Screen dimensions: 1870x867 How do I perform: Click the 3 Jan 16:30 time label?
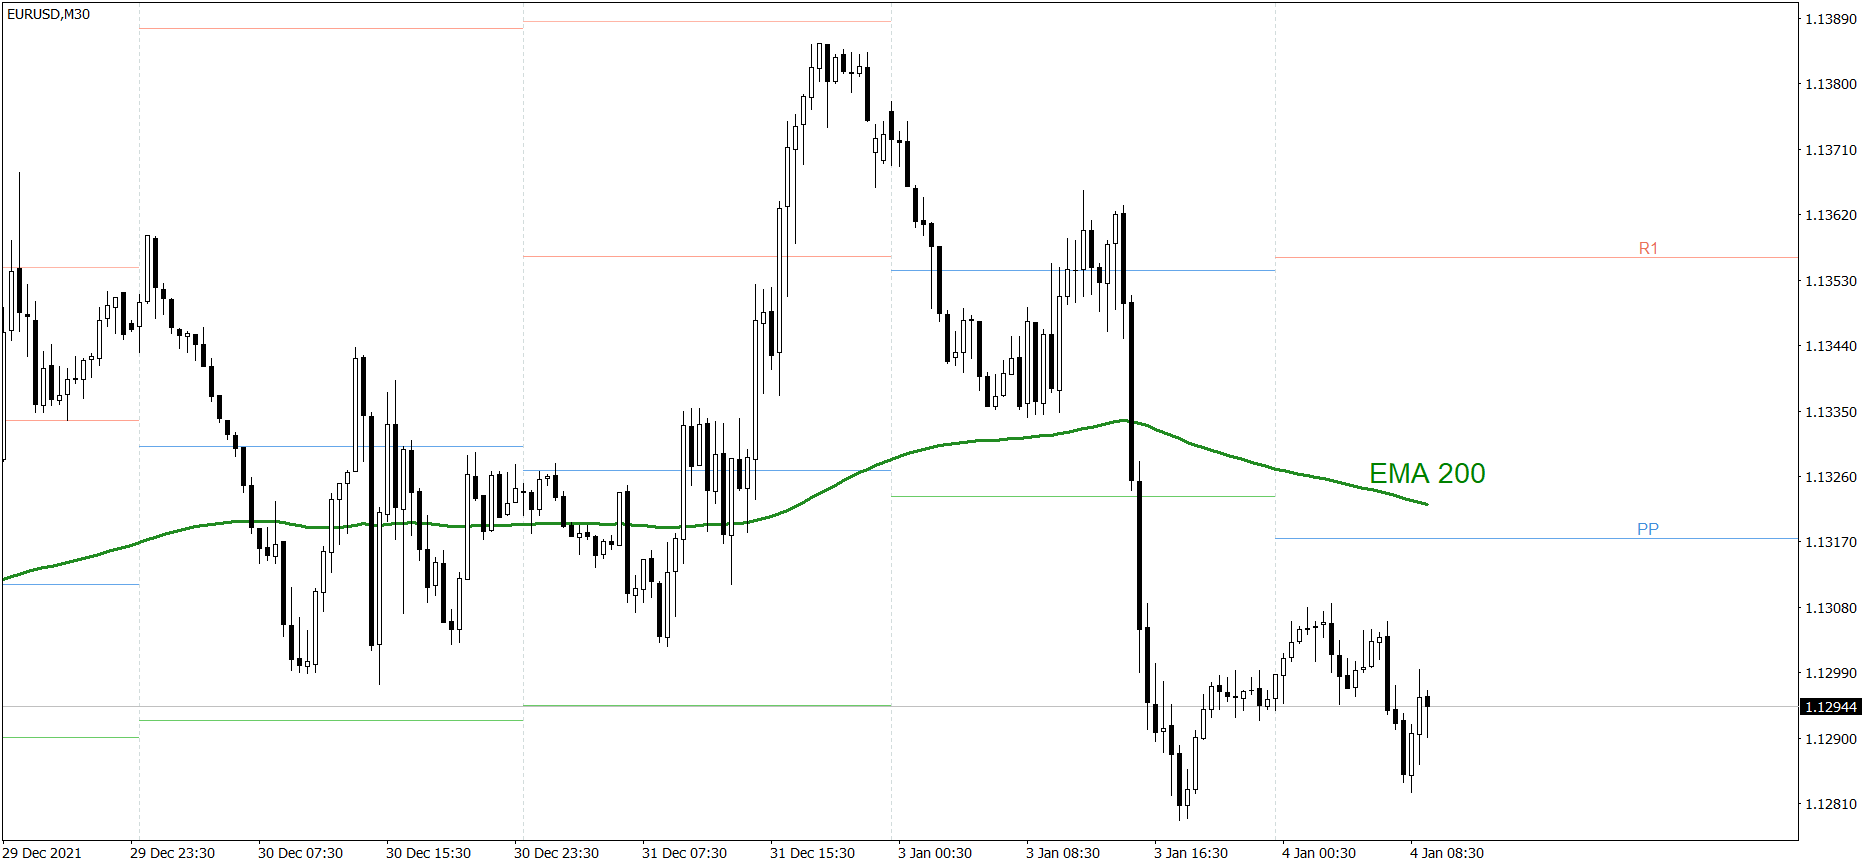point(1191,853)
